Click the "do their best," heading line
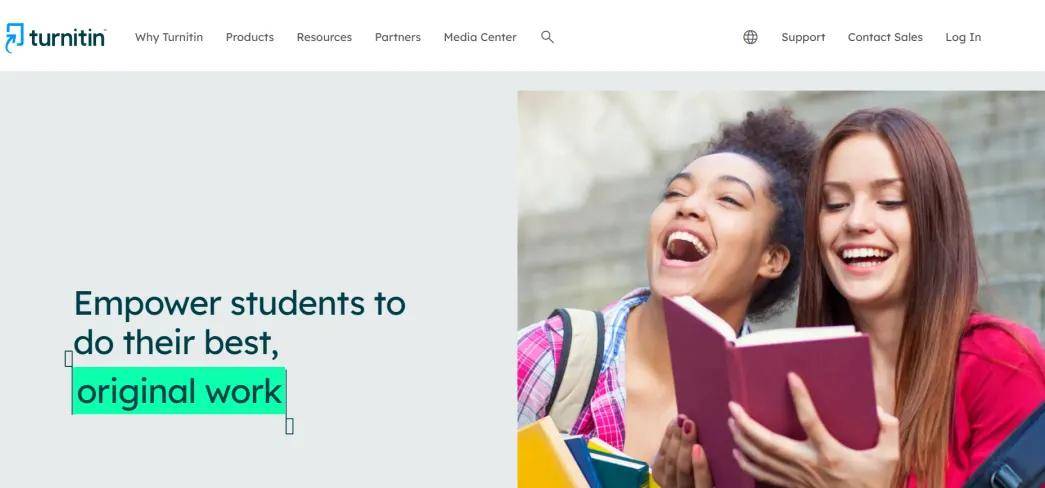Image resolution: width=1045 pixels, height=488 pixels. tap(176, 343)
